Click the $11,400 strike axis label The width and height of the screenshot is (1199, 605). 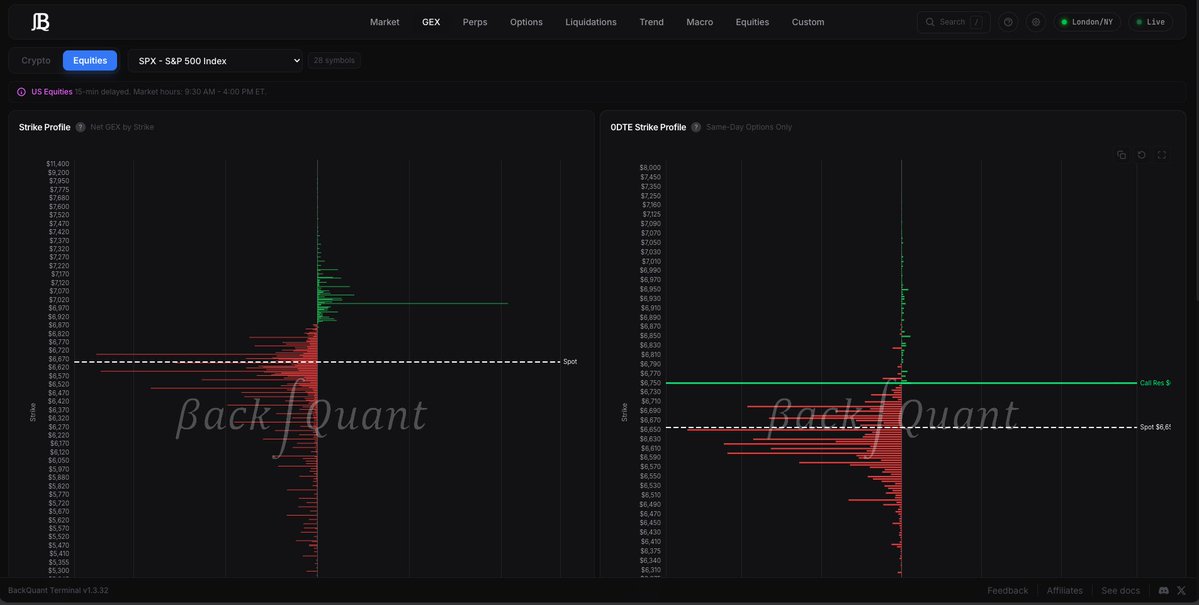(57, 164)
